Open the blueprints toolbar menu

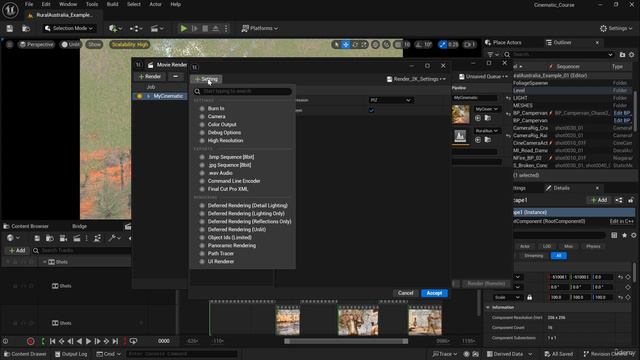[x=136, y=28]
